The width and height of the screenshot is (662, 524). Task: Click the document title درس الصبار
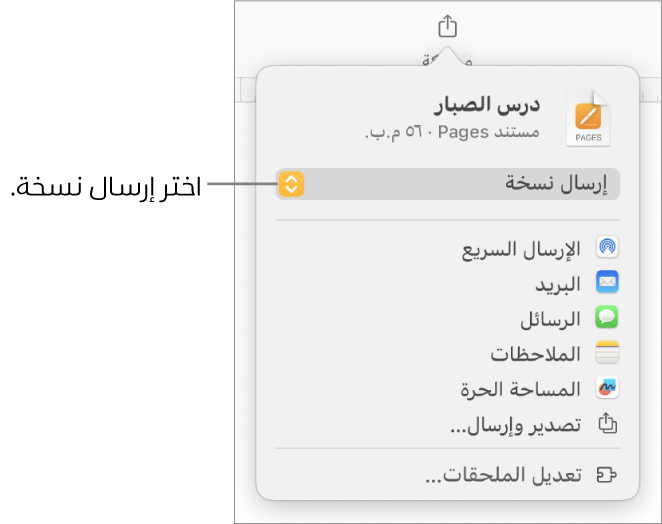491,106
